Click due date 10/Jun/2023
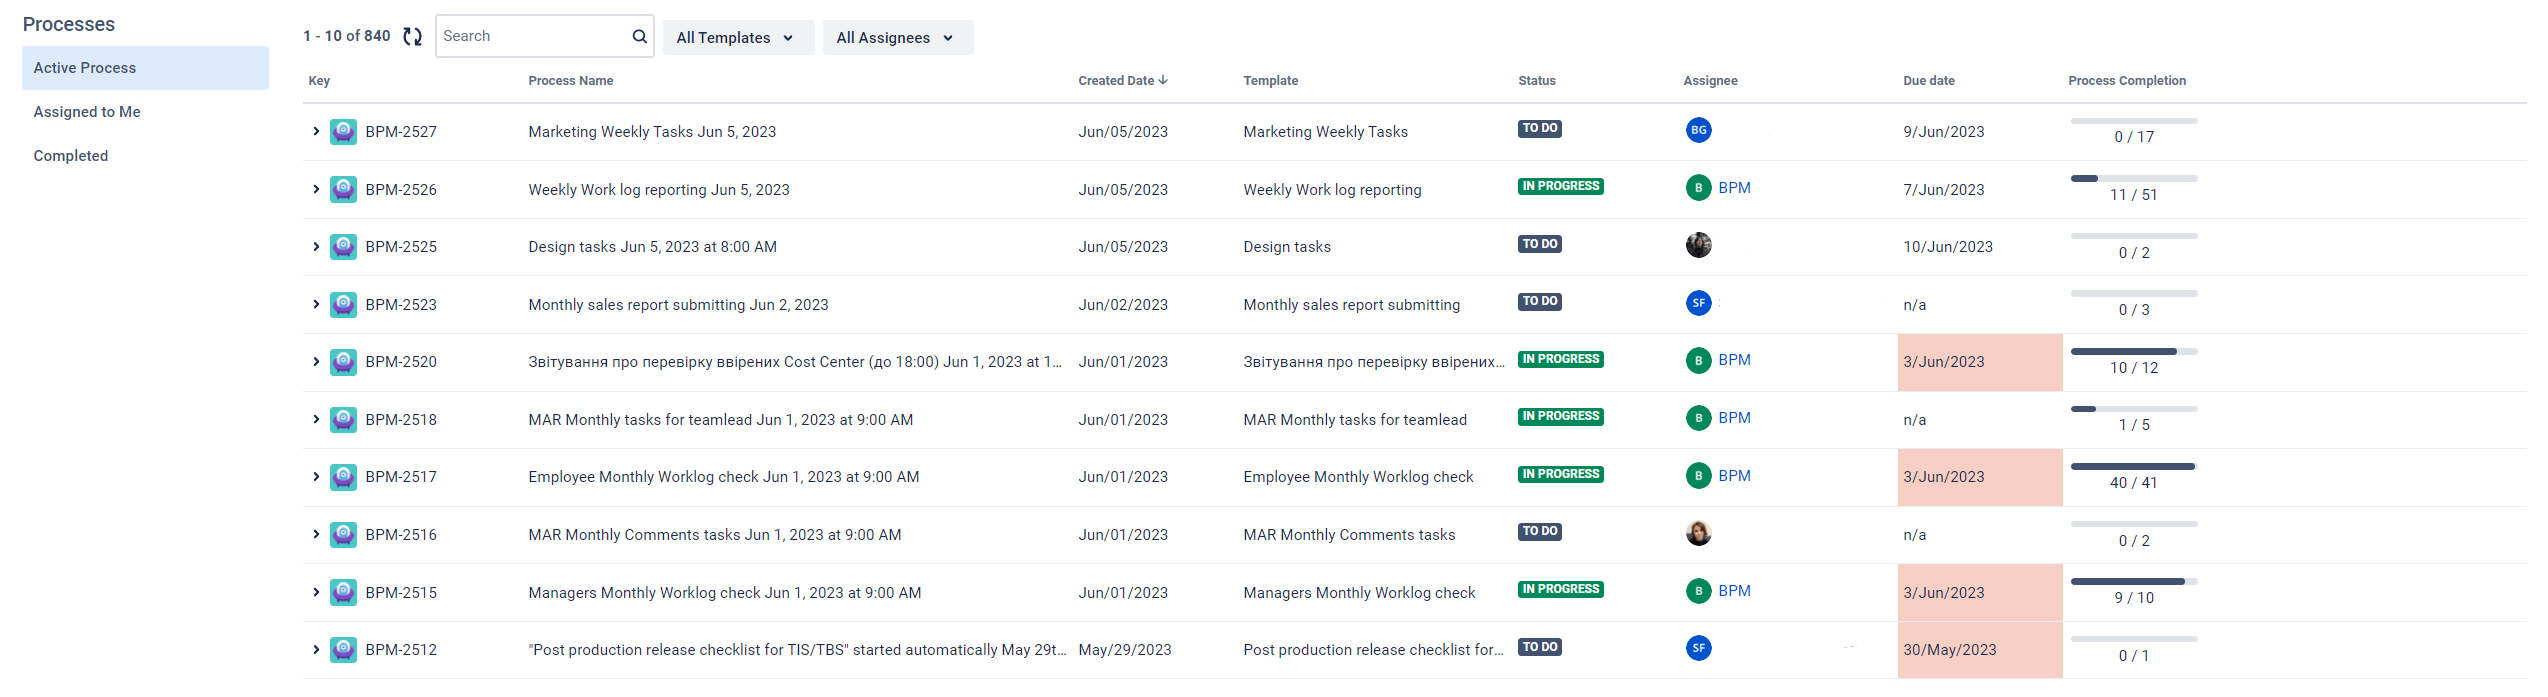The width and height of the screenshot is (2548, 697). [1948, 247]
